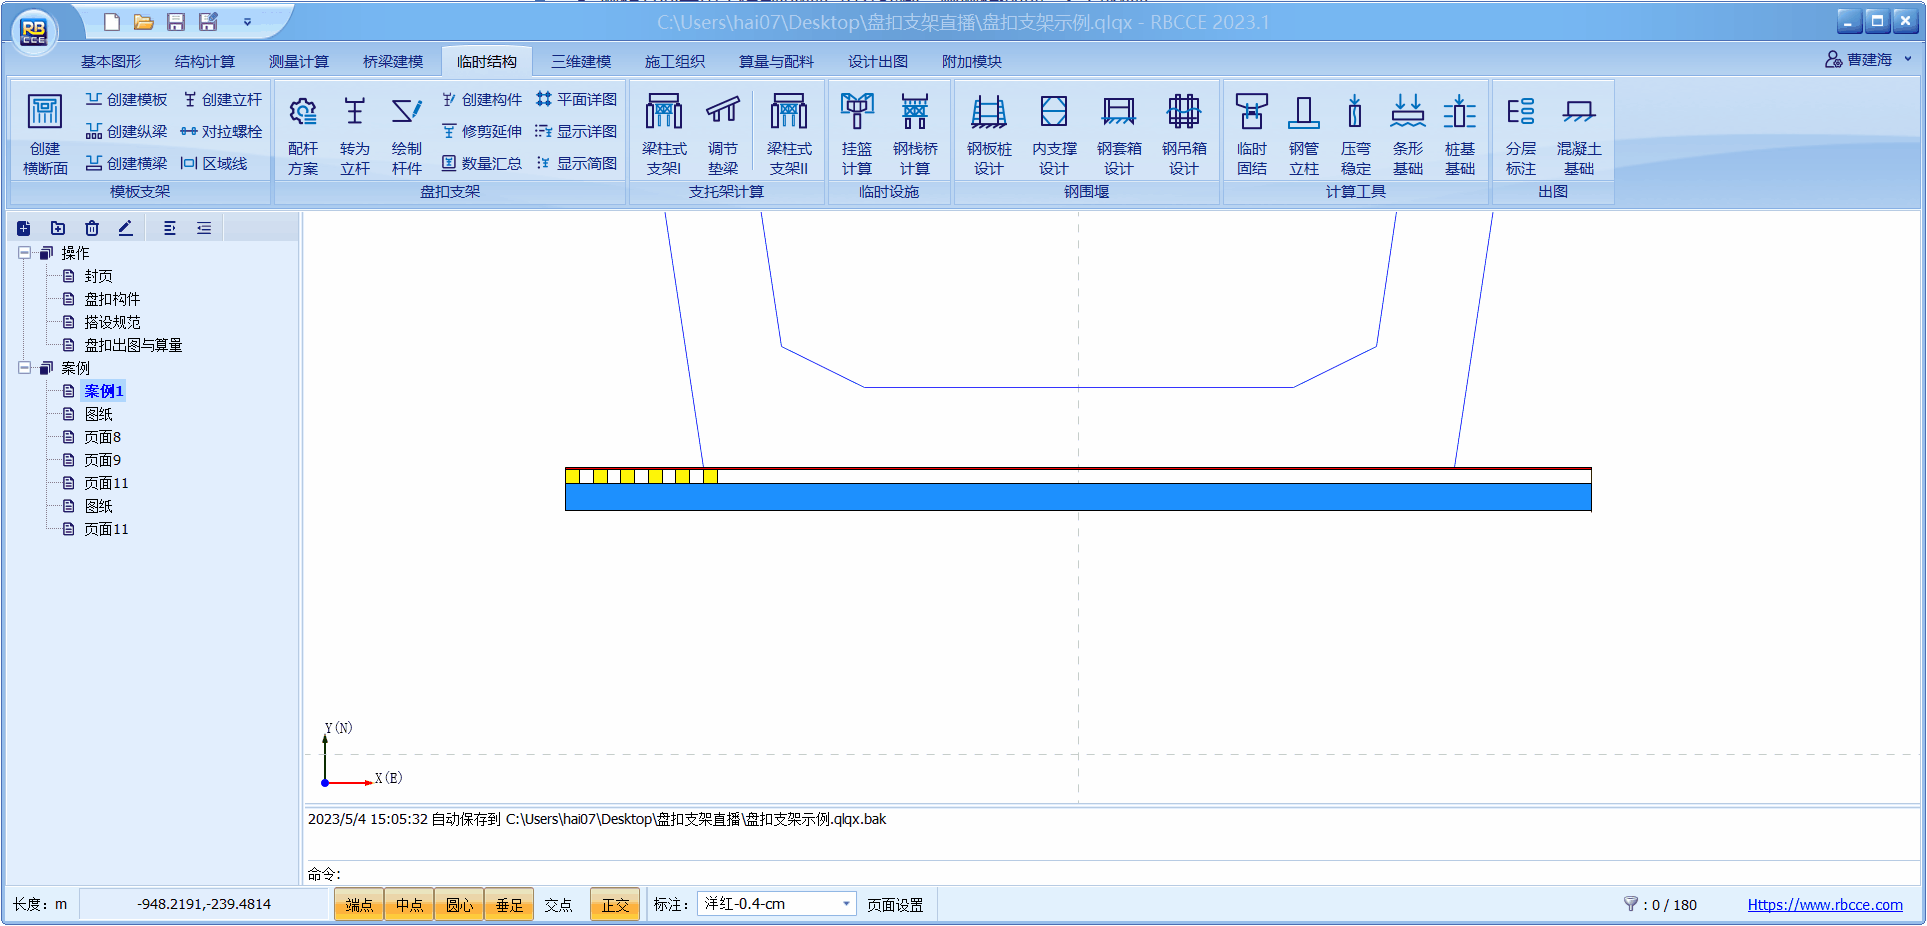Open the 标注 style dropdown
1927x926 pixels.
[846, 904]
